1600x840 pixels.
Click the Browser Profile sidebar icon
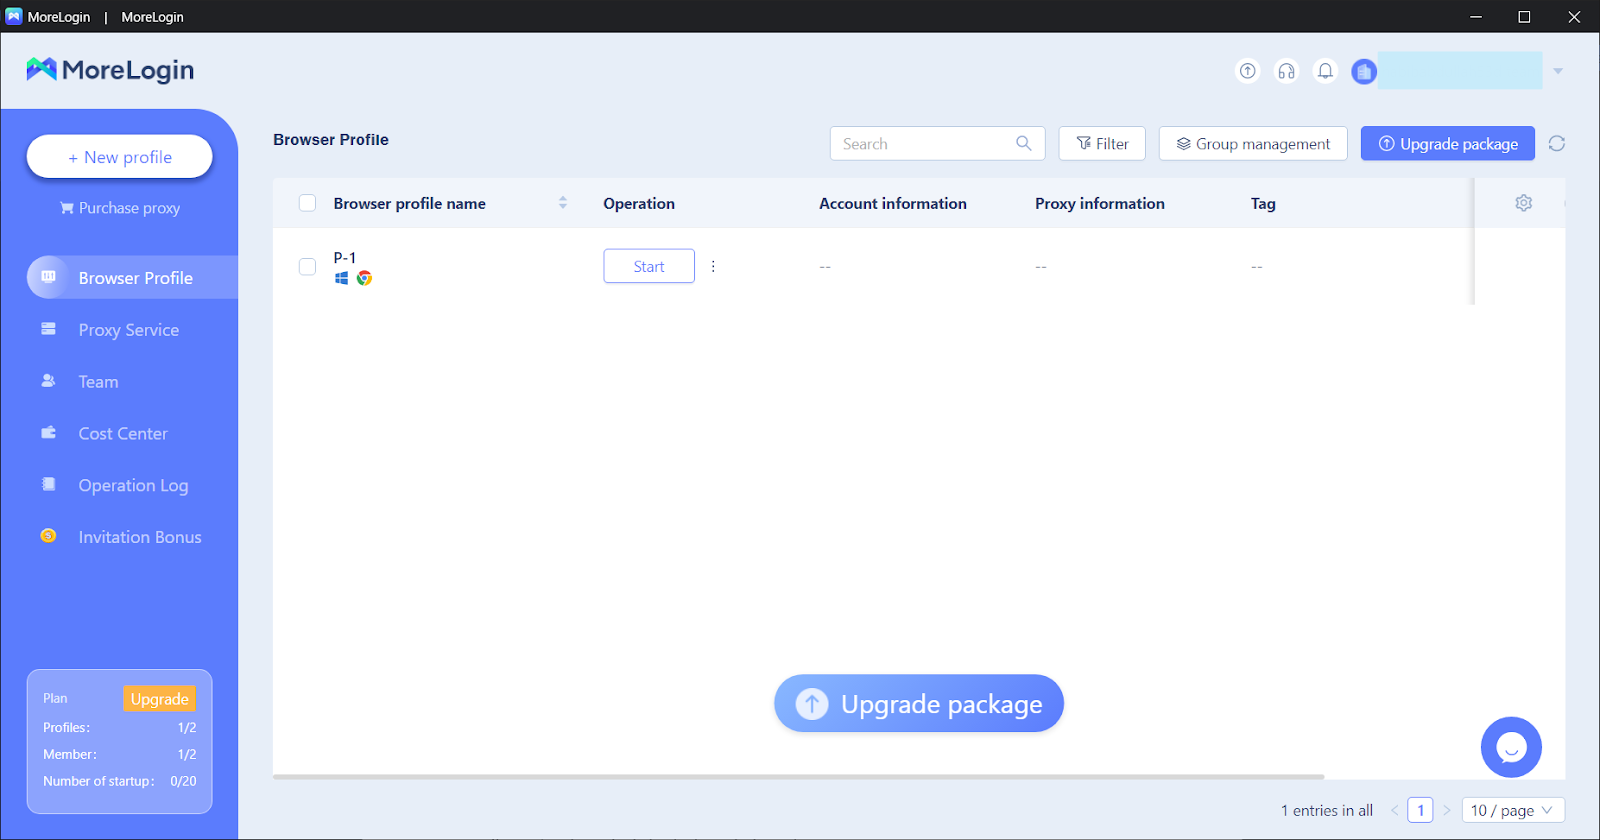click(x=48, y=277)
